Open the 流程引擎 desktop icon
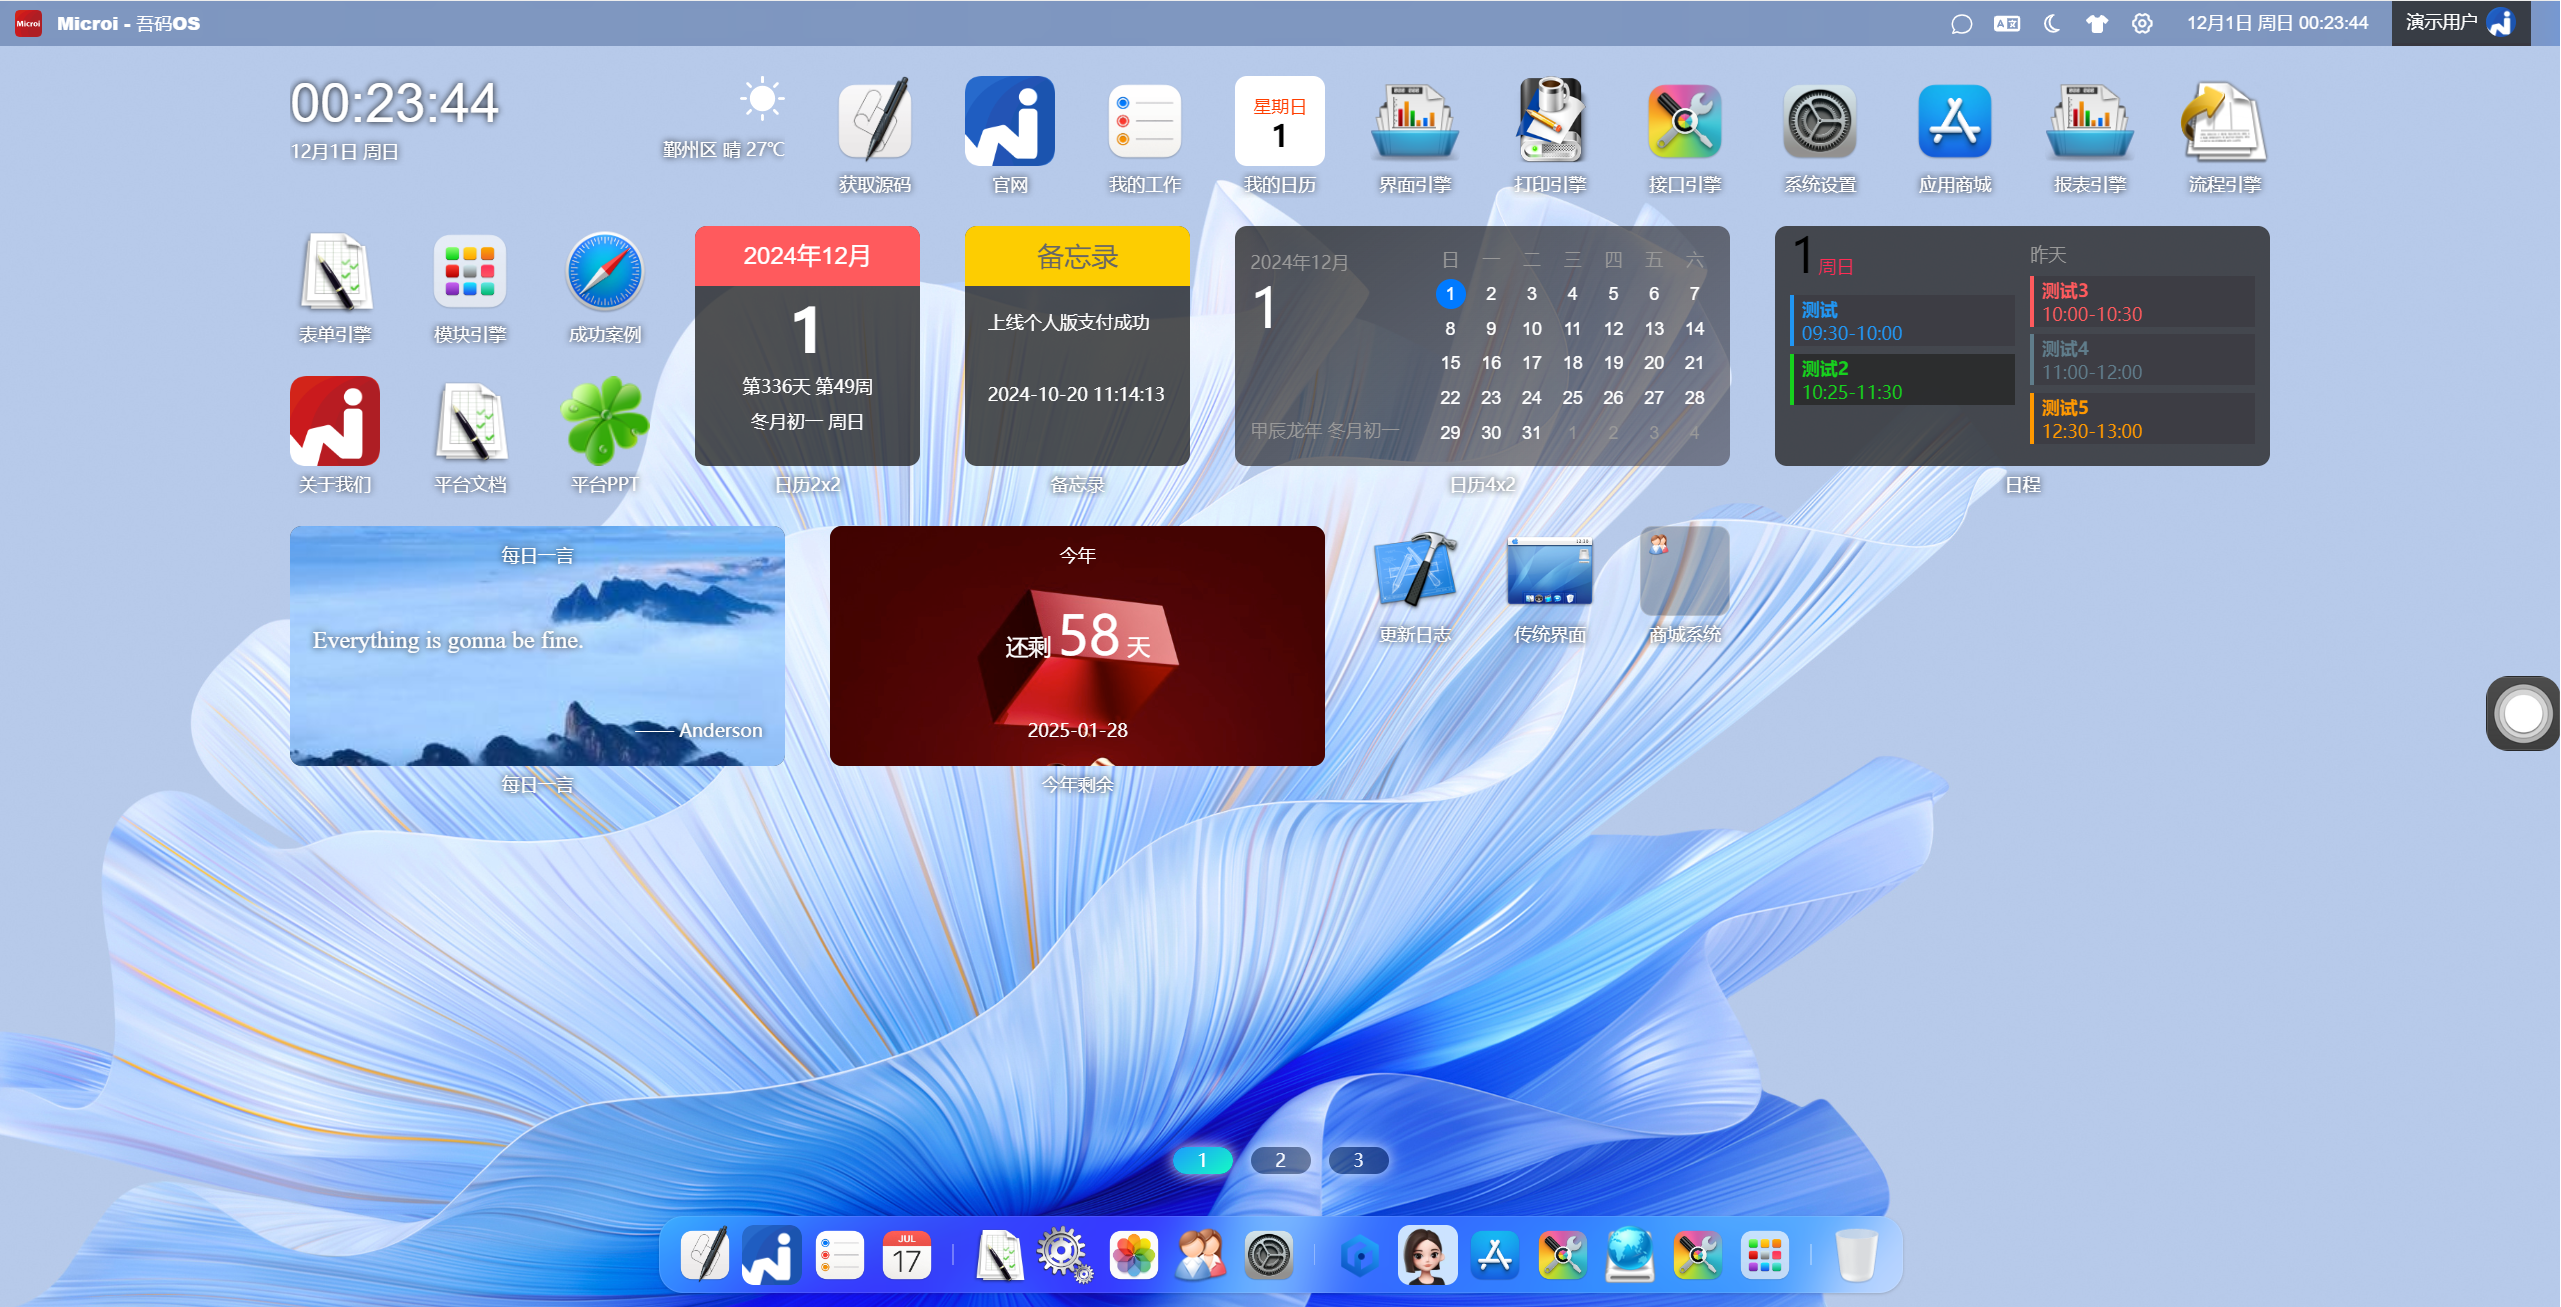The width and height of the screenshot is (2561, 1307). click(2224, 123)
